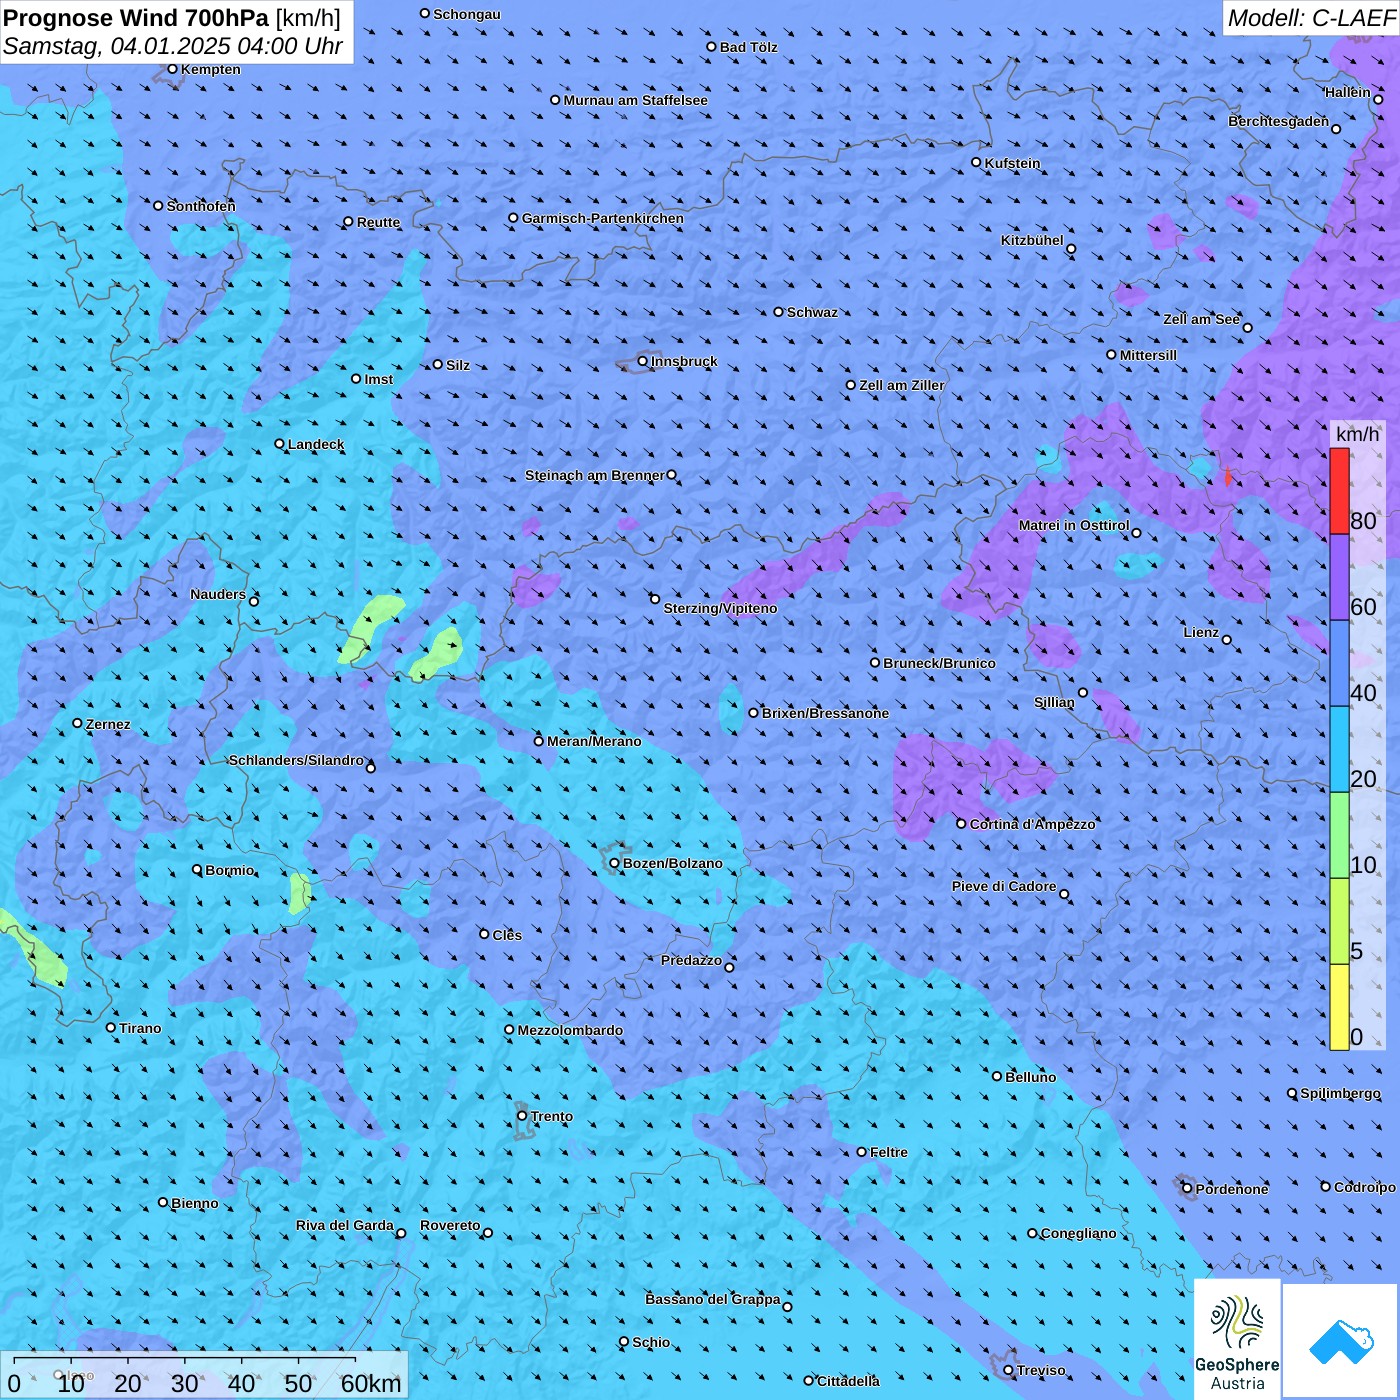Click the 'Mittersill' label
Viewport: 1400px width, 1400px height.
[x=1148, y=355]
